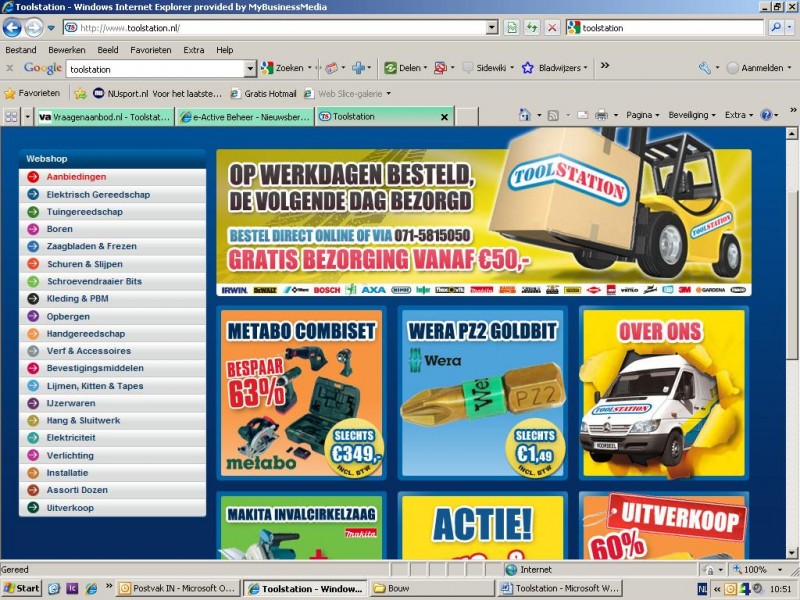Open the Metabo Combiset offer tile
800x600 pixels.
click(302, 393)
